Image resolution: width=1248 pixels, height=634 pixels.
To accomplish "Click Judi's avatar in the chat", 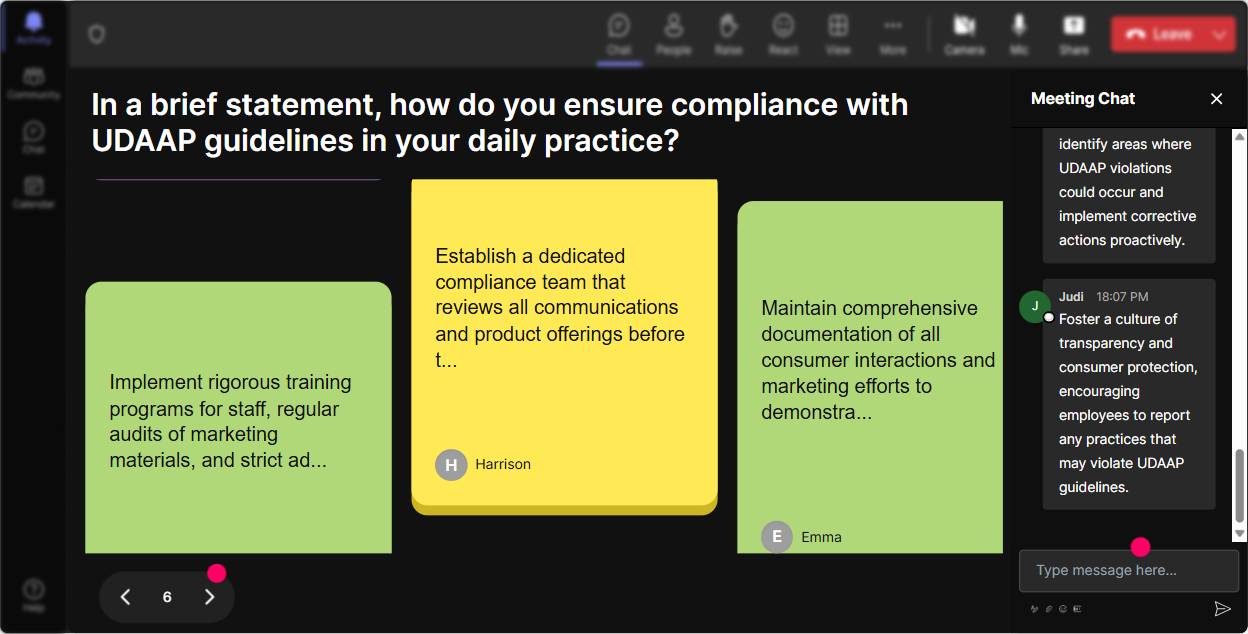I will point(1035,306).
